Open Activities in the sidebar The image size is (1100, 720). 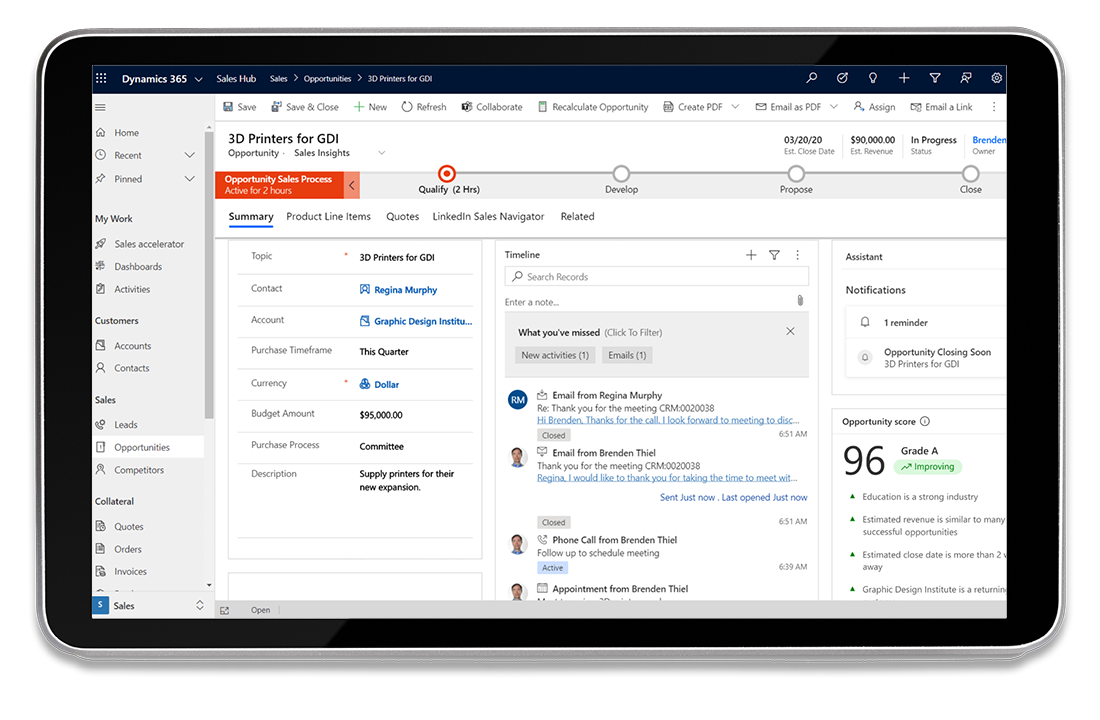tap(132, 289)
